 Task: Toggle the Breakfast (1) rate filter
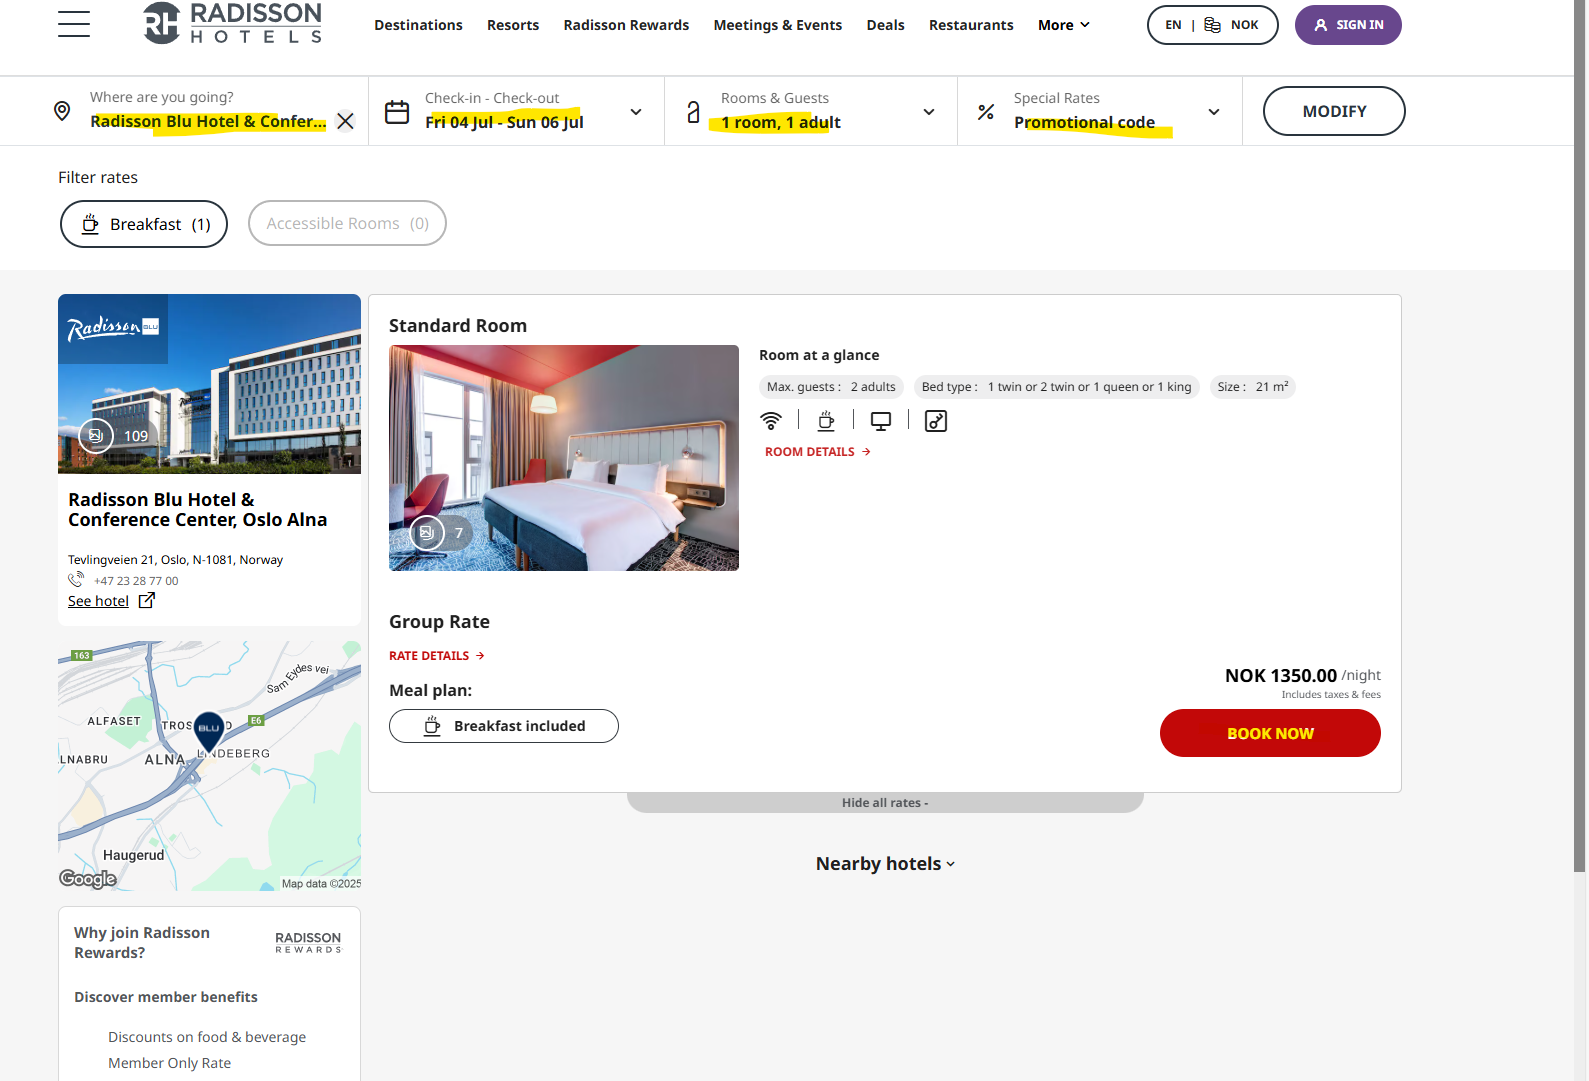[x=144, y=224]
